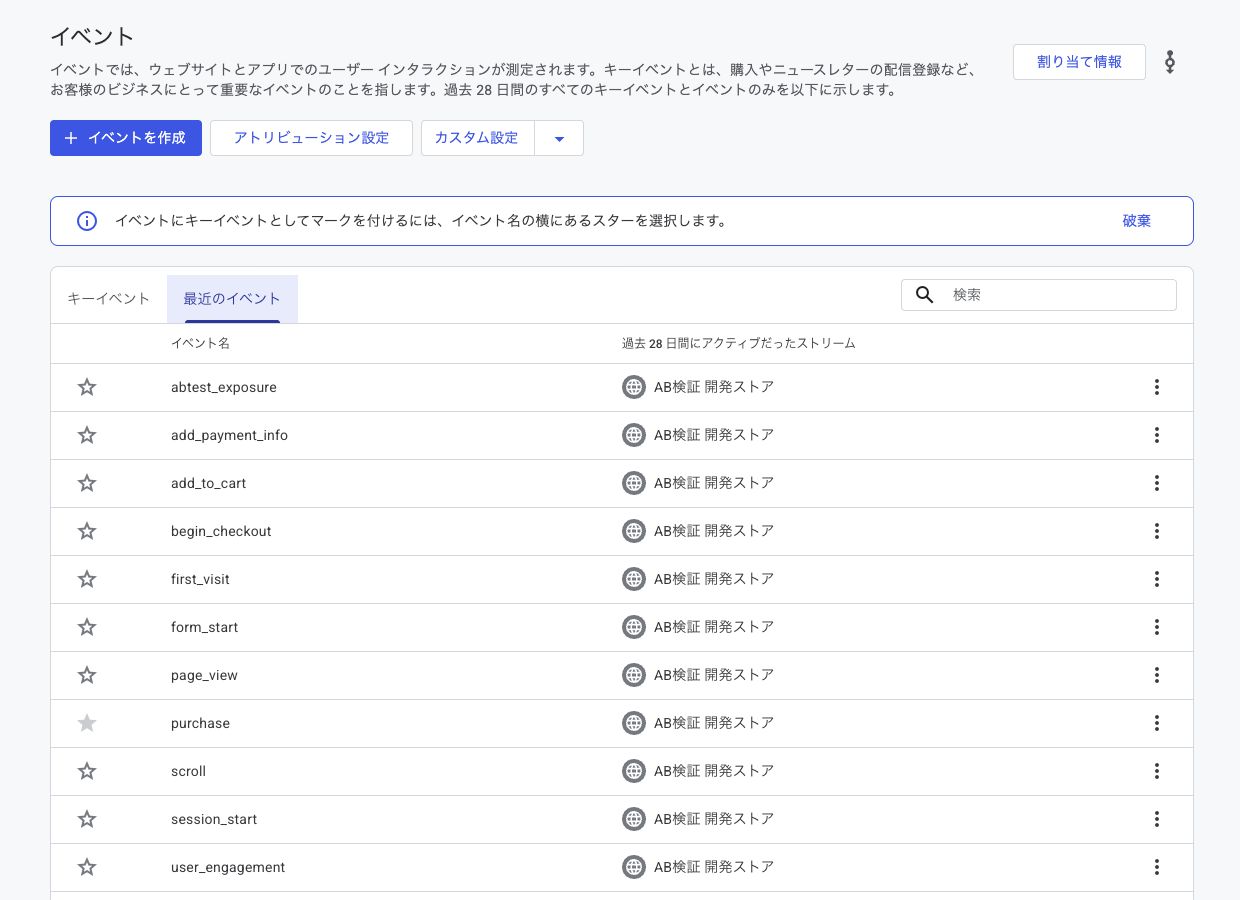Toggle the star next to begin_checkout
Viewport: 1240px width, 900px height.
(87, 531)
